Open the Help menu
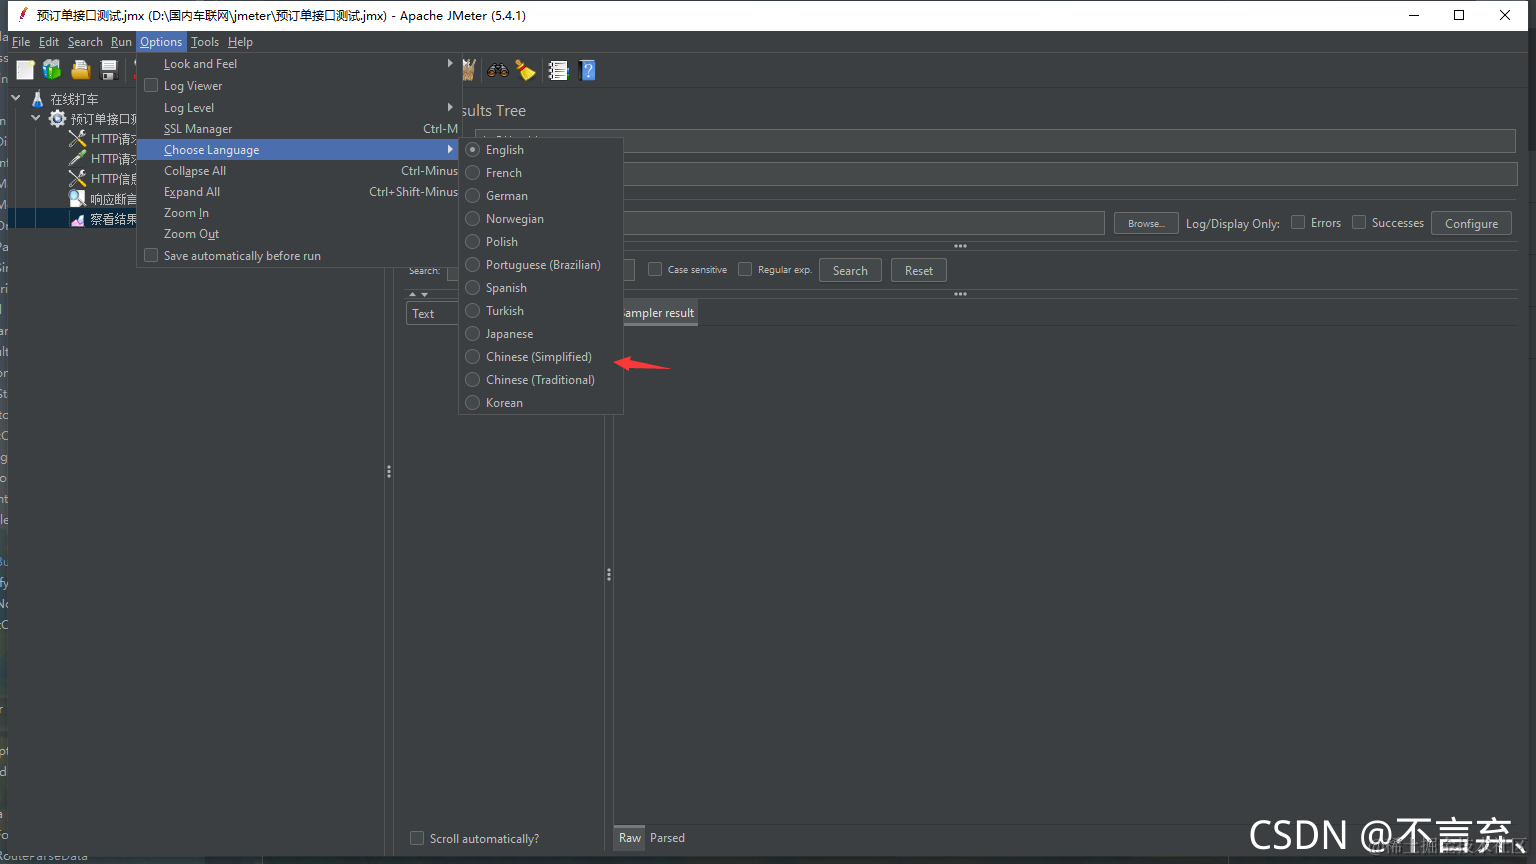1536x864 pixels. [x=240, y=42]
